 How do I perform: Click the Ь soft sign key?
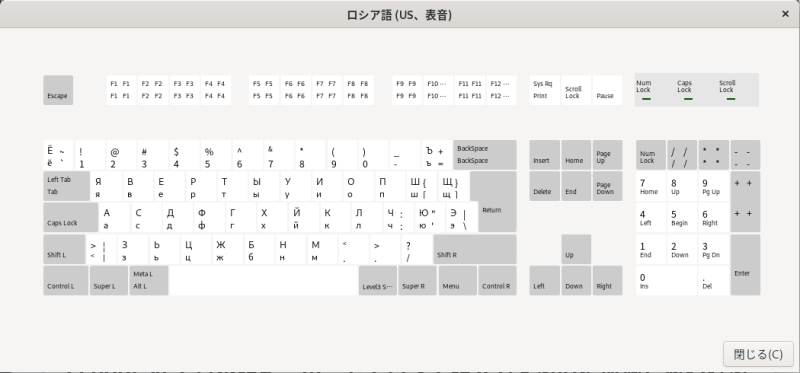coord(165,250)
